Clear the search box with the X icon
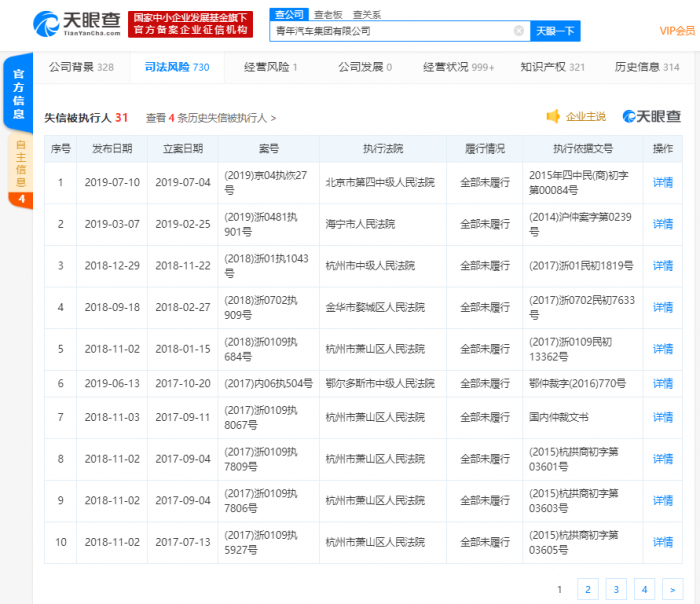Screen dimensions: 700x604 (x=518, y=31)
